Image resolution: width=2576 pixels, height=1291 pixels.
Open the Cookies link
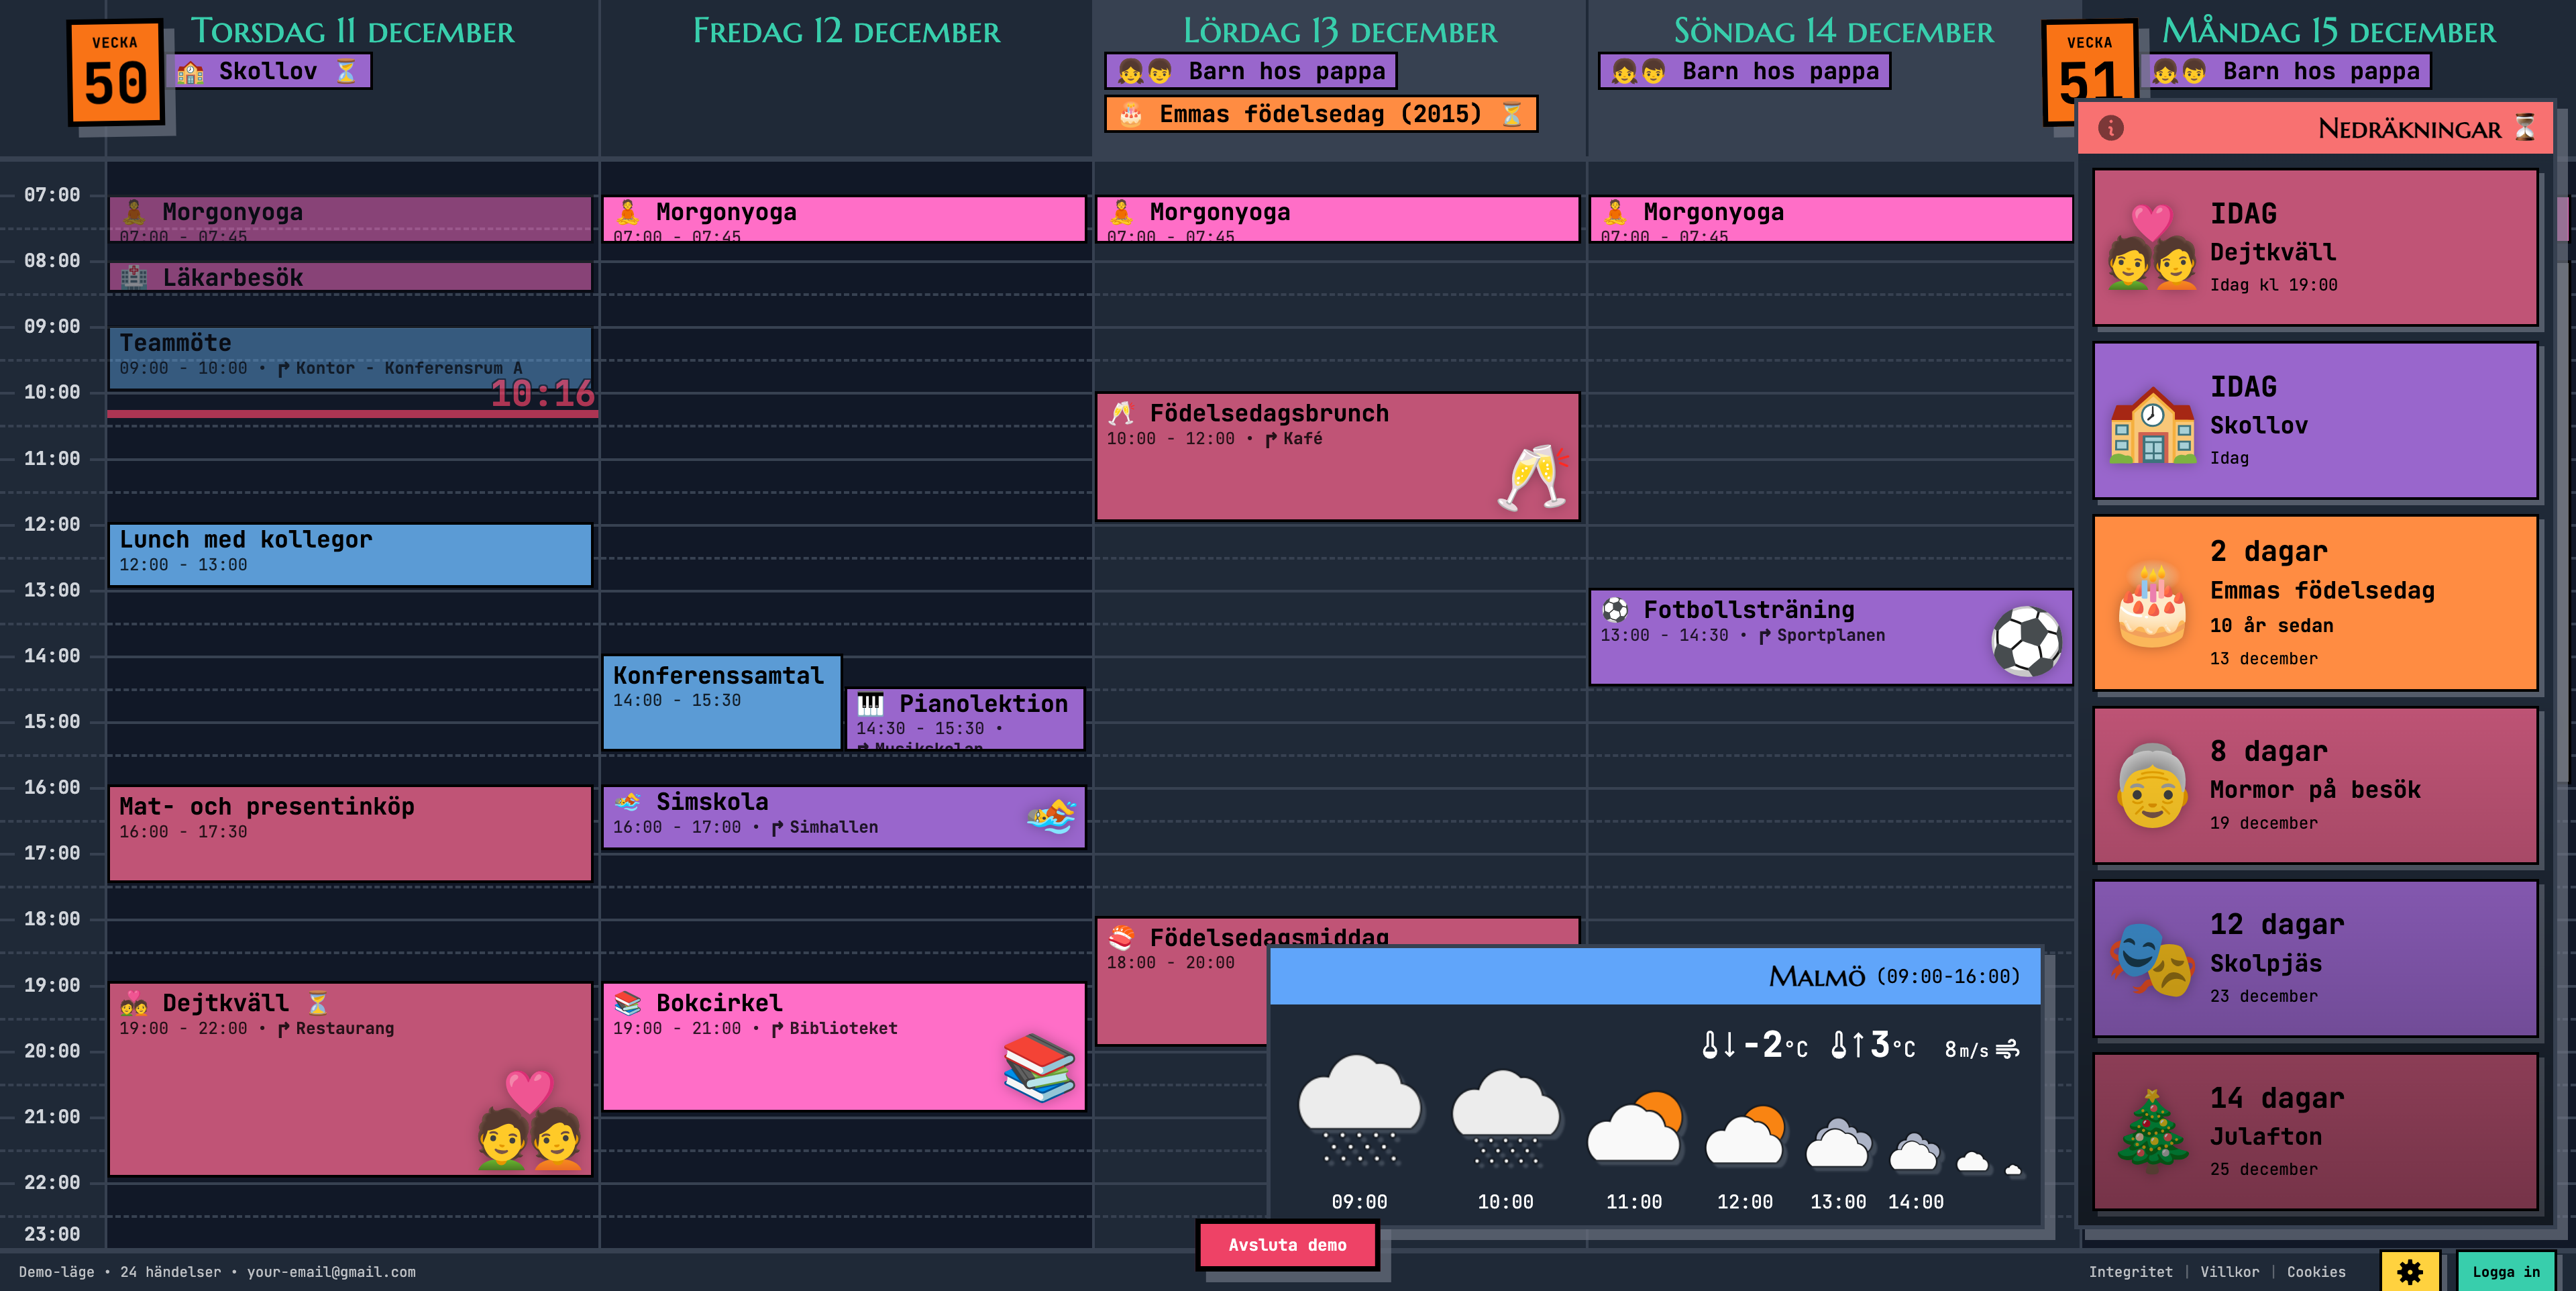coord(2316,1272)
